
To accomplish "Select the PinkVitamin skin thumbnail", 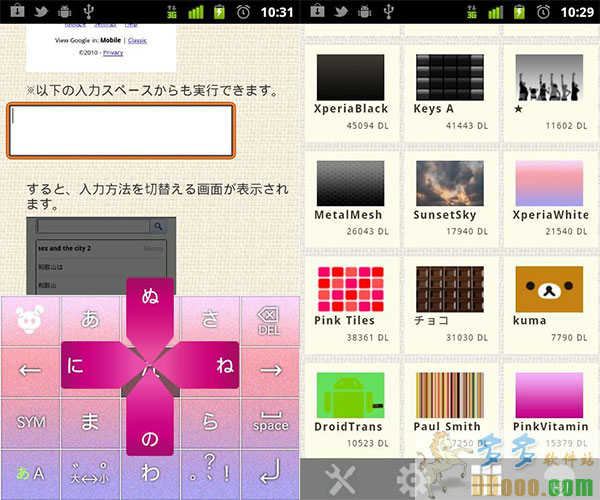I will tap(549, 395).
